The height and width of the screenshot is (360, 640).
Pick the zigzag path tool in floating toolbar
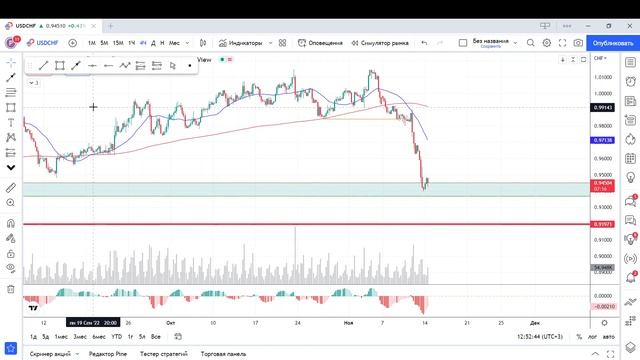(124, 65)
